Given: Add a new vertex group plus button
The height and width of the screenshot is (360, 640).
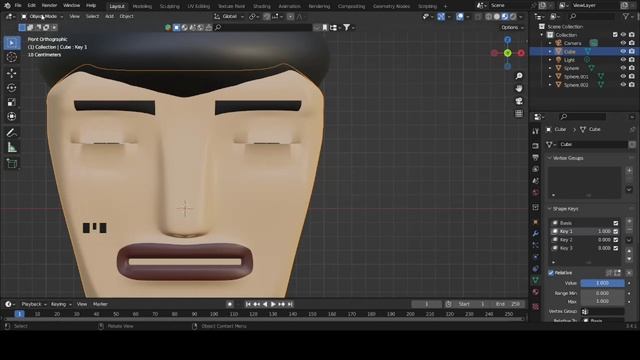Looking at the screenshot, I should pos(629,171).
